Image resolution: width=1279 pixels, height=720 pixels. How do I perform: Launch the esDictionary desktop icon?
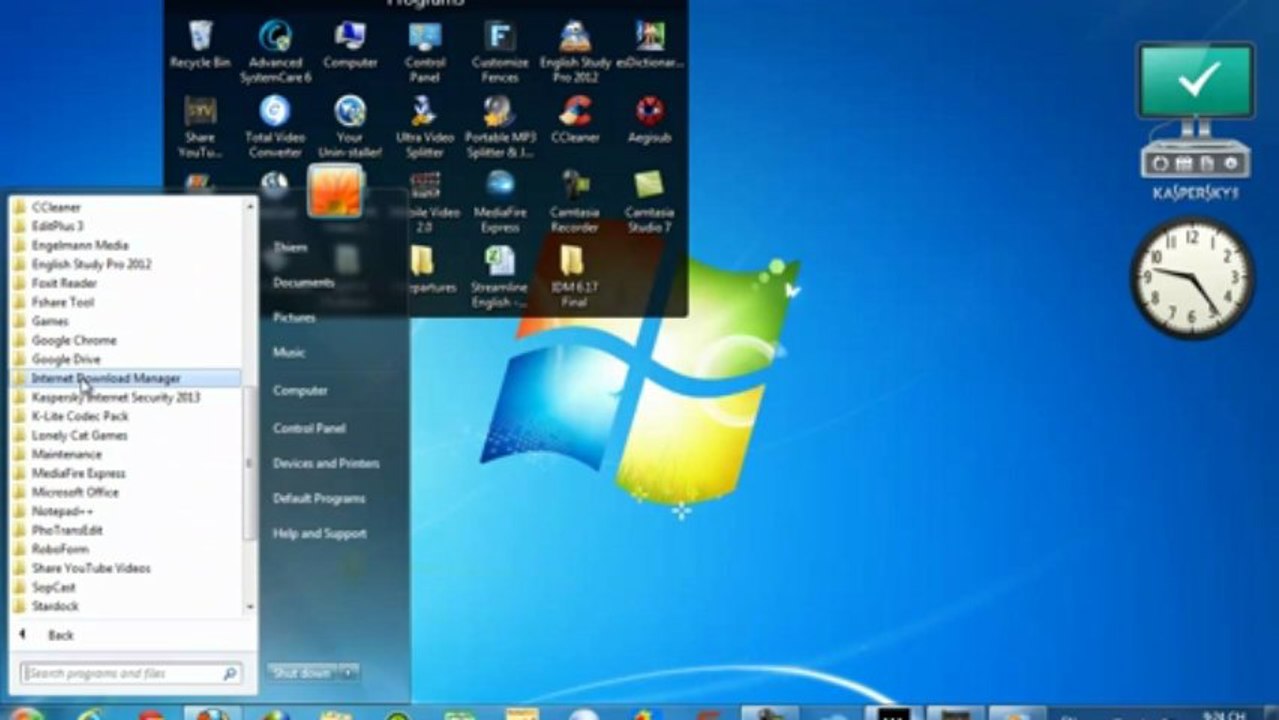point(650,45)
